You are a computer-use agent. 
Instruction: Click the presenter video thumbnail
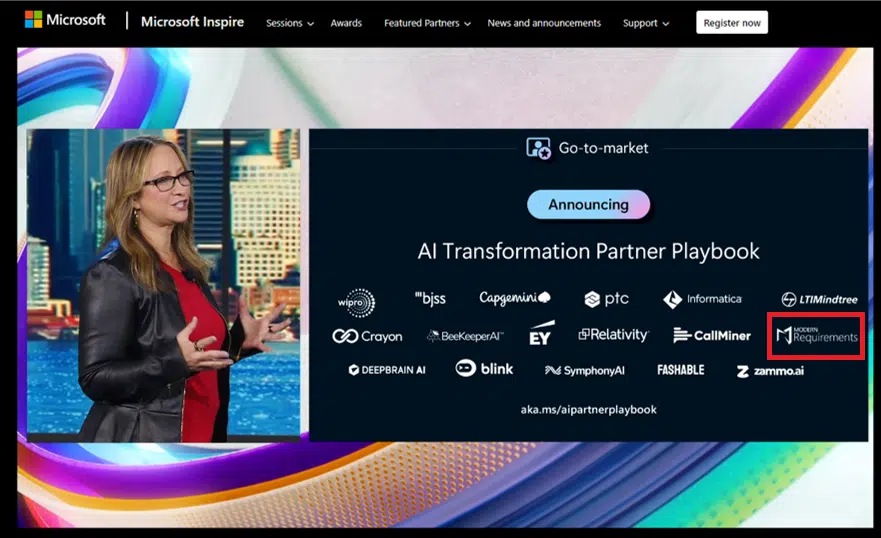tap(163, 284)
